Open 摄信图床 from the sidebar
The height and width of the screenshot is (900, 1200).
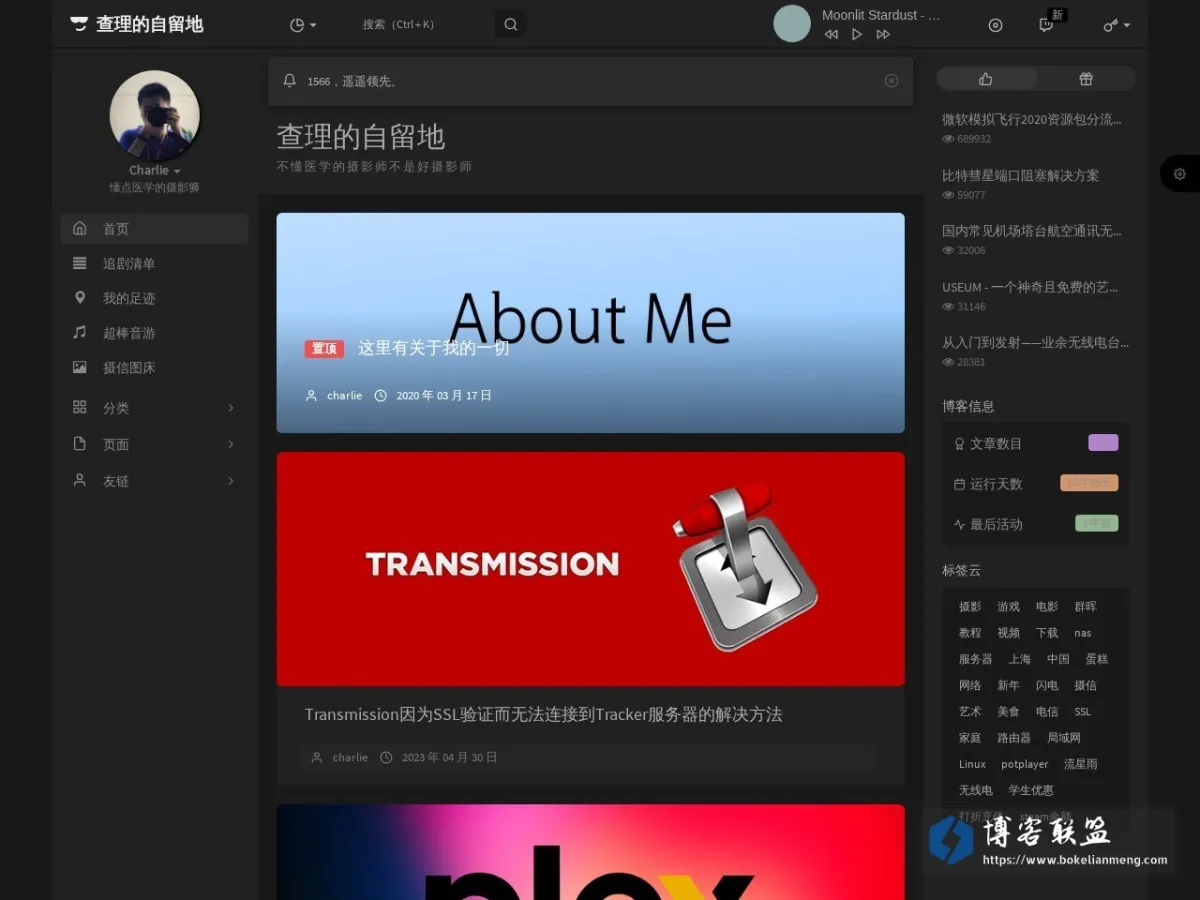[x=155, y=368]
